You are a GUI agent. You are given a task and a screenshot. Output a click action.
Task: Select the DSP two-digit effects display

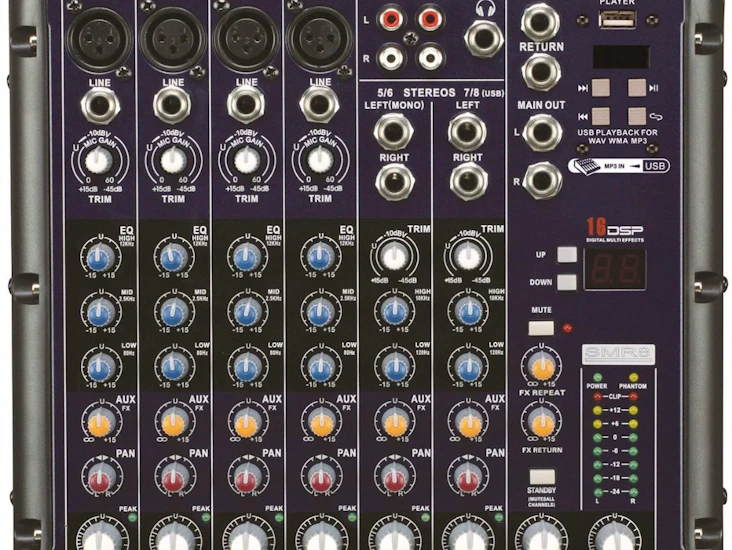(615, 269)
